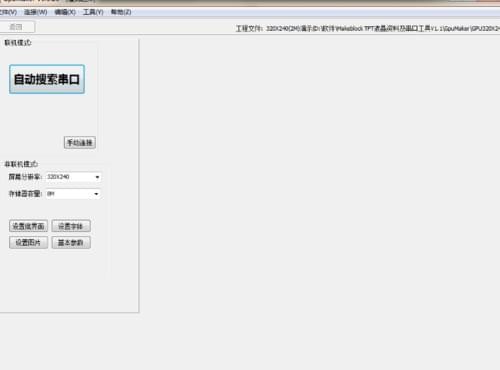
Task: Click the 8M memory capacity combo field
Action: (x=73, y=194)
